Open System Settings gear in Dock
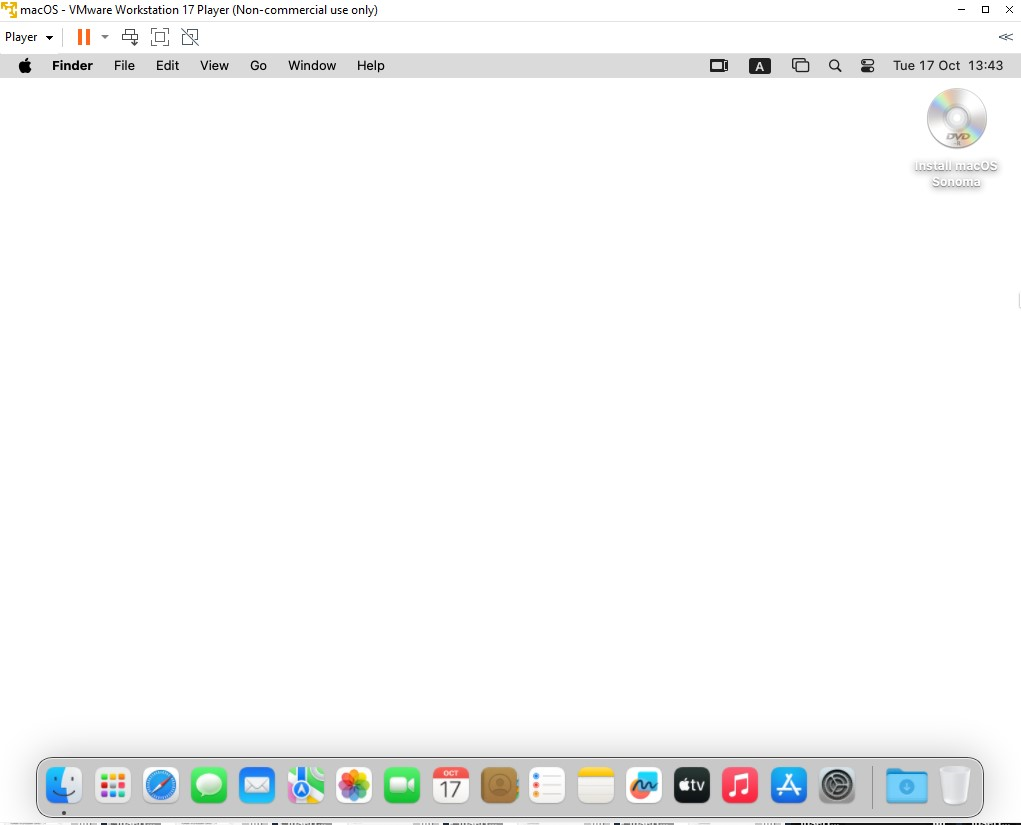 coord(837,786)
